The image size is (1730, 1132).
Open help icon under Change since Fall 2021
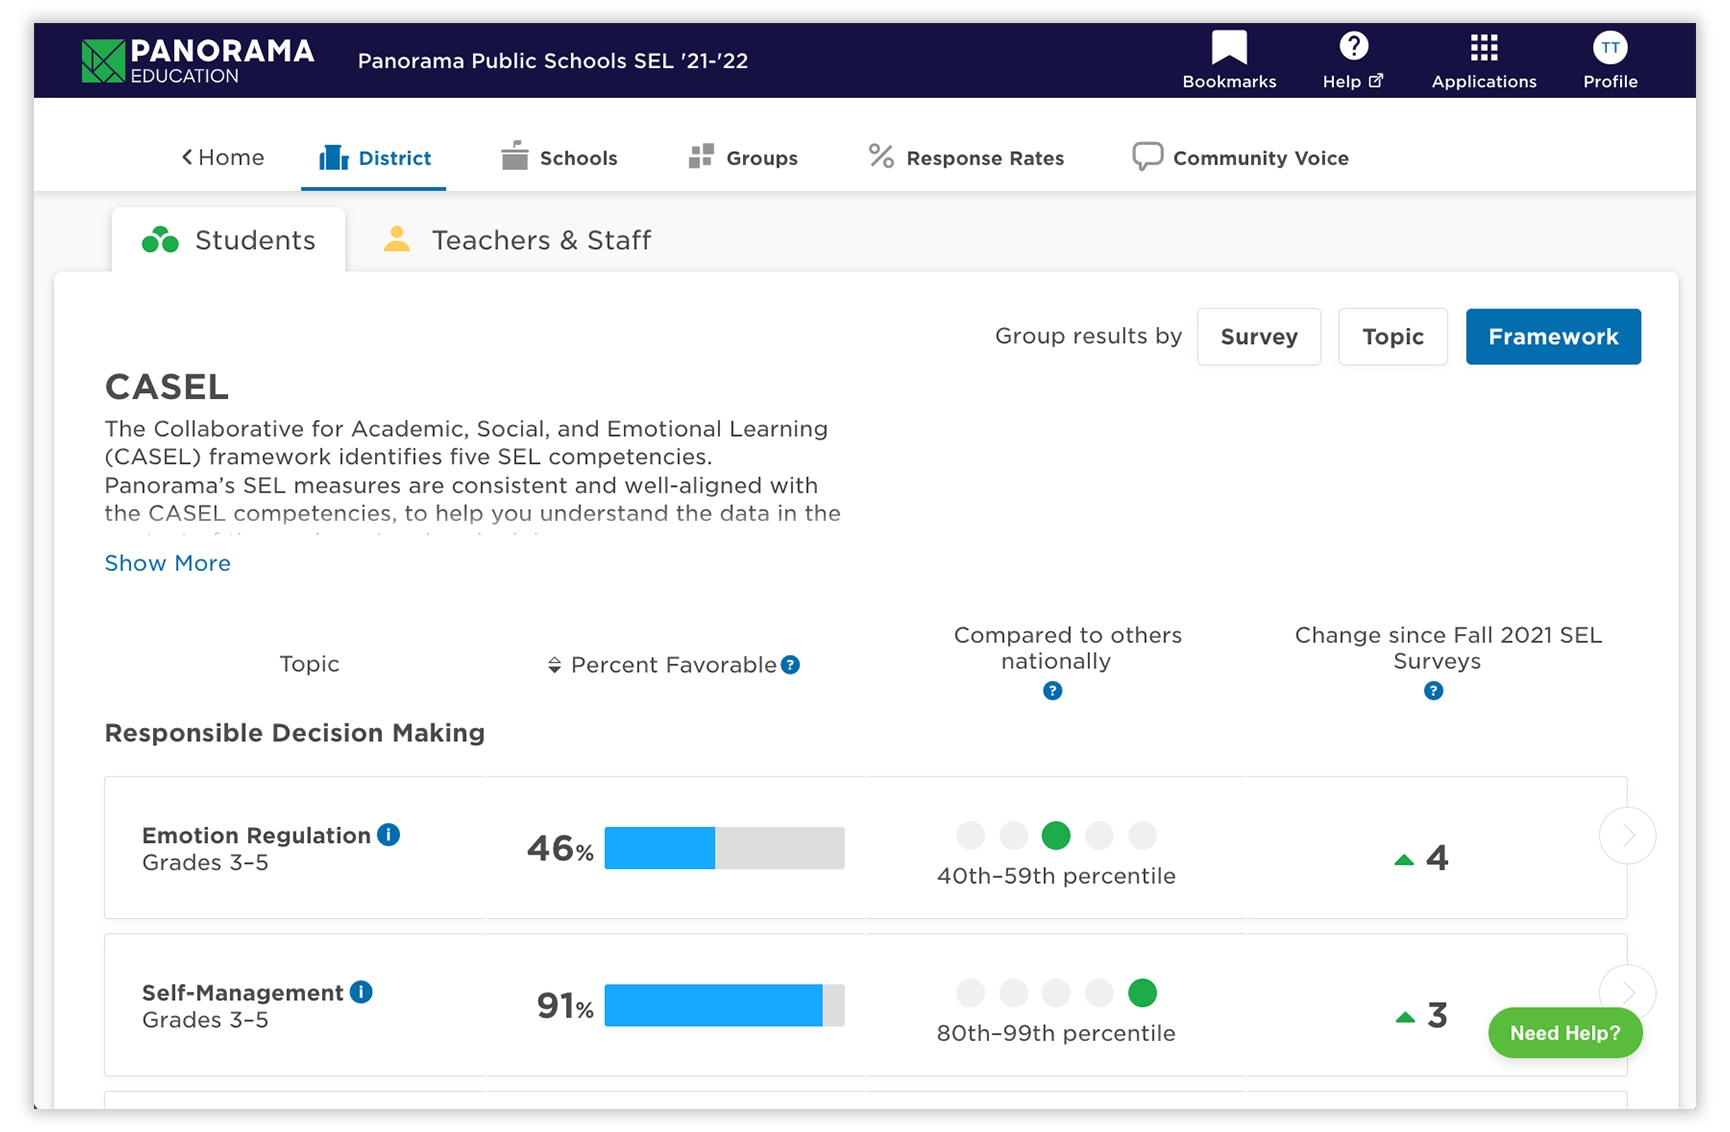[x=1433, y=691]
